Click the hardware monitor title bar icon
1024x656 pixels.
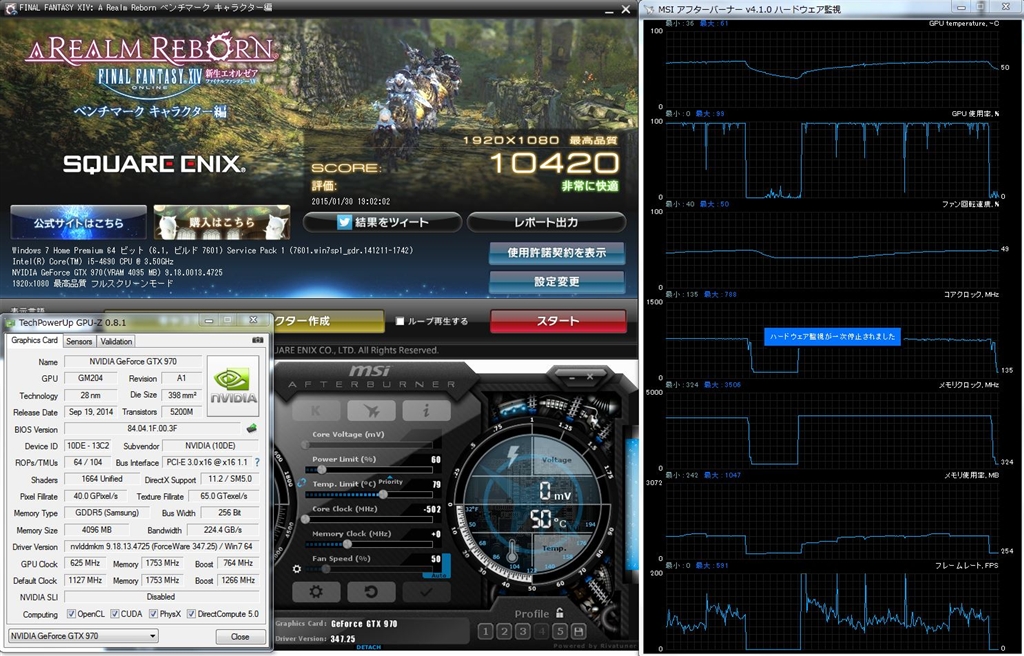point(648,9)
